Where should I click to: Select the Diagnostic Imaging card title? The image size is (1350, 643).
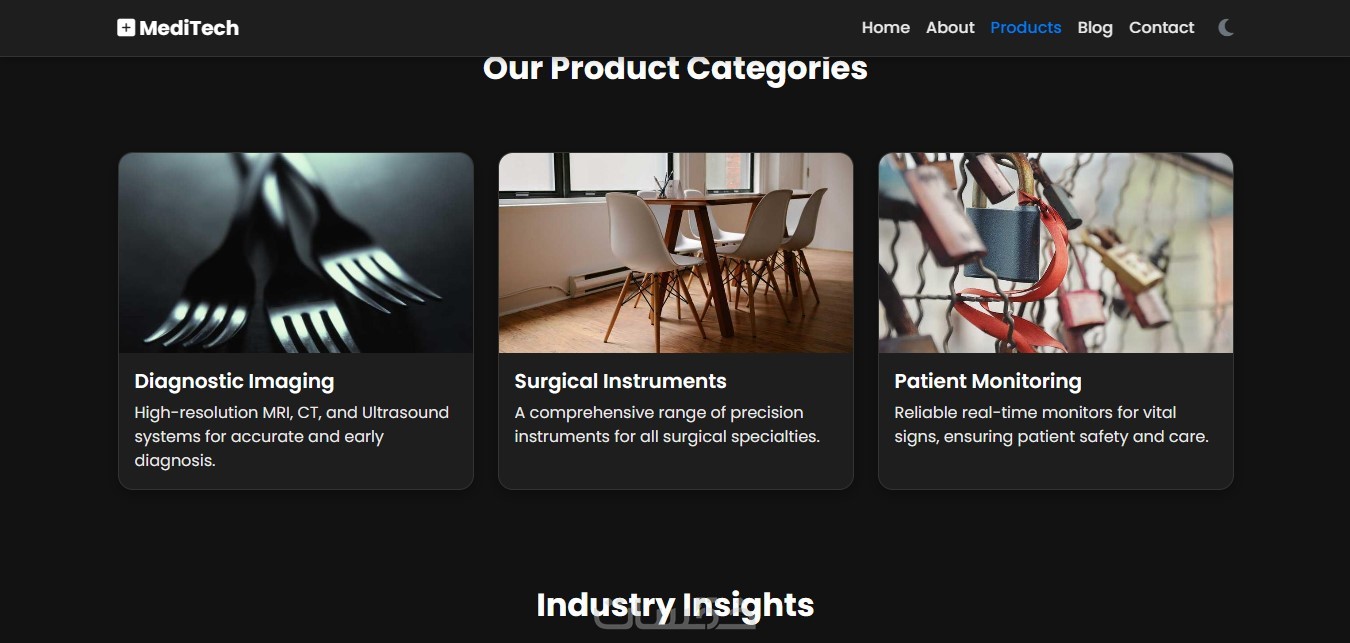coord(234,381)
